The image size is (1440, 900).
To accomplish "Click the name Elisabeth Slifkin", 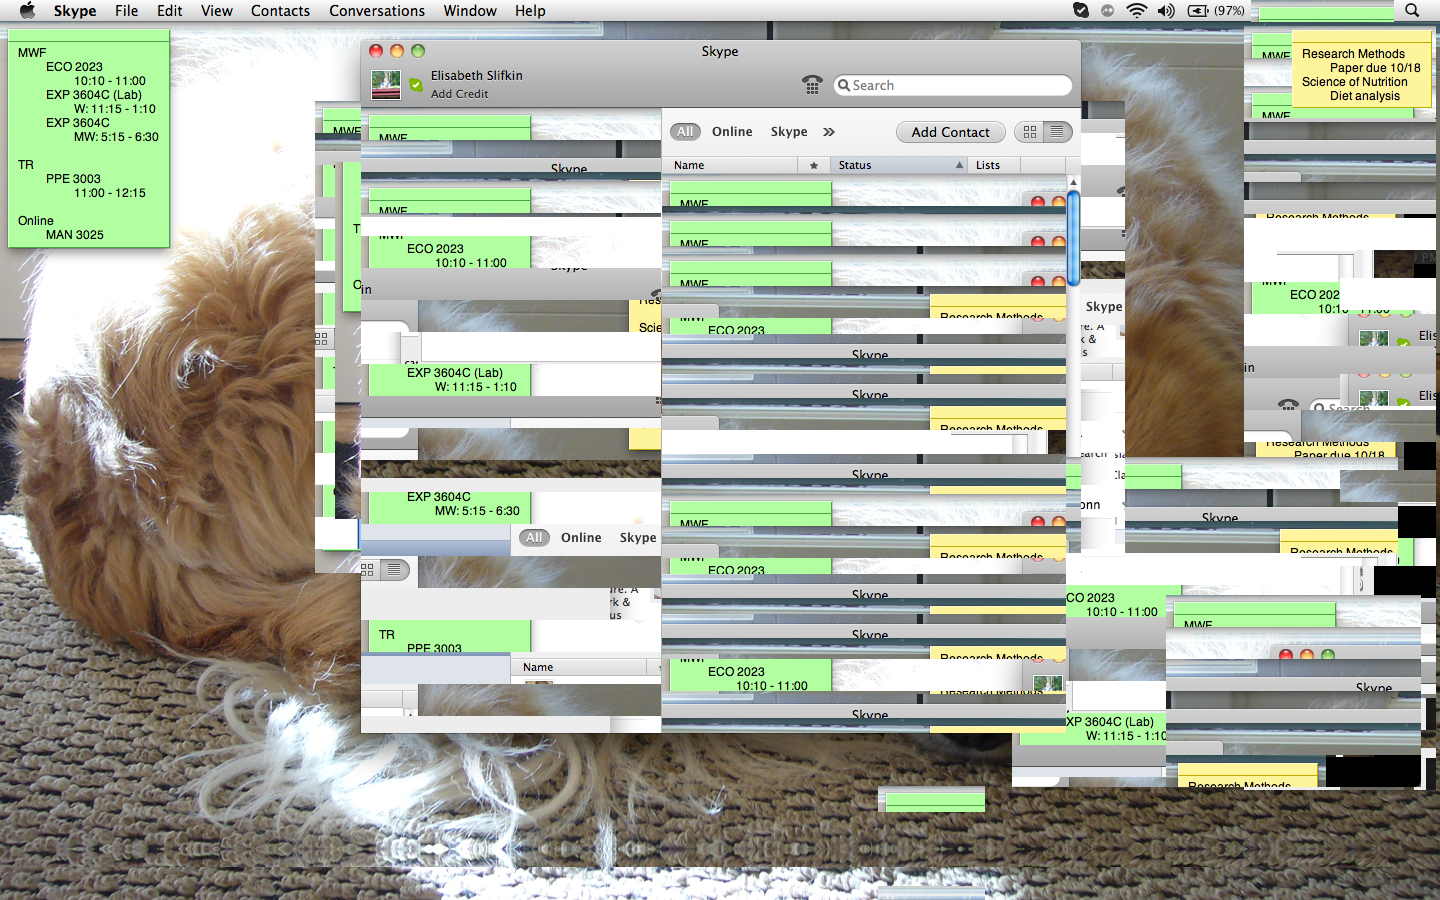I will tap(477, 76).
